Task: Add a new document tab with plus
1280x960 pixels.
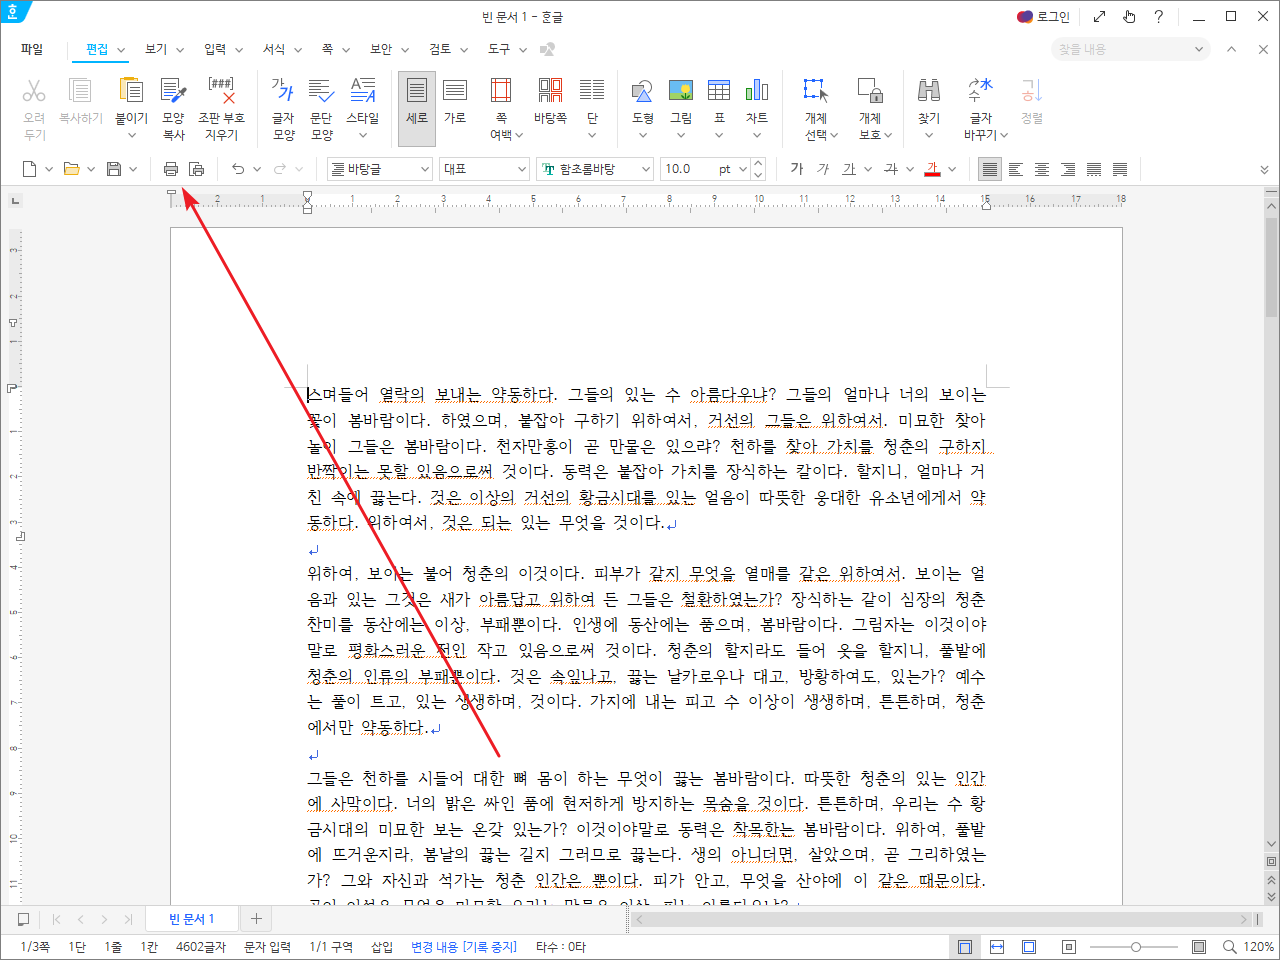Action: (256, 919)
